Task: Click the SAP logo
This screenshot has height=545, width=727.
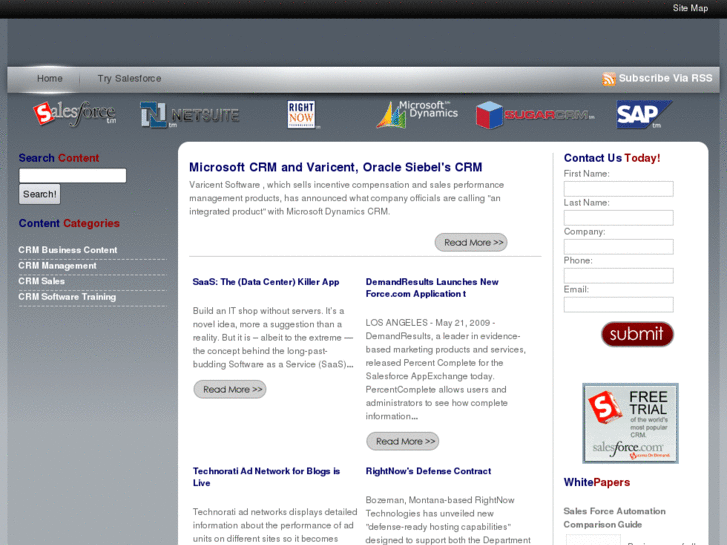Action: pos(644,114)
